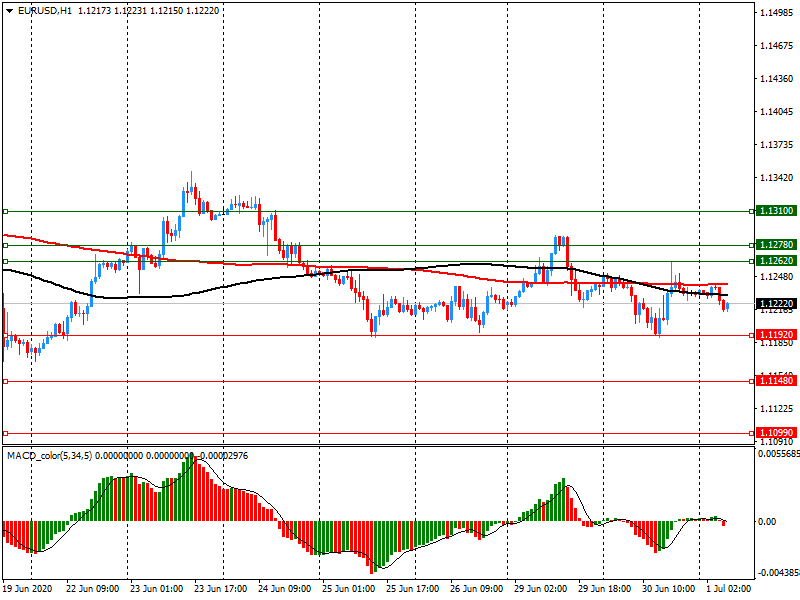This screenshot has width=800, height=600.
Task: Click the 25 Jun 01:00 time label
Action: click(x=348, y=589)
